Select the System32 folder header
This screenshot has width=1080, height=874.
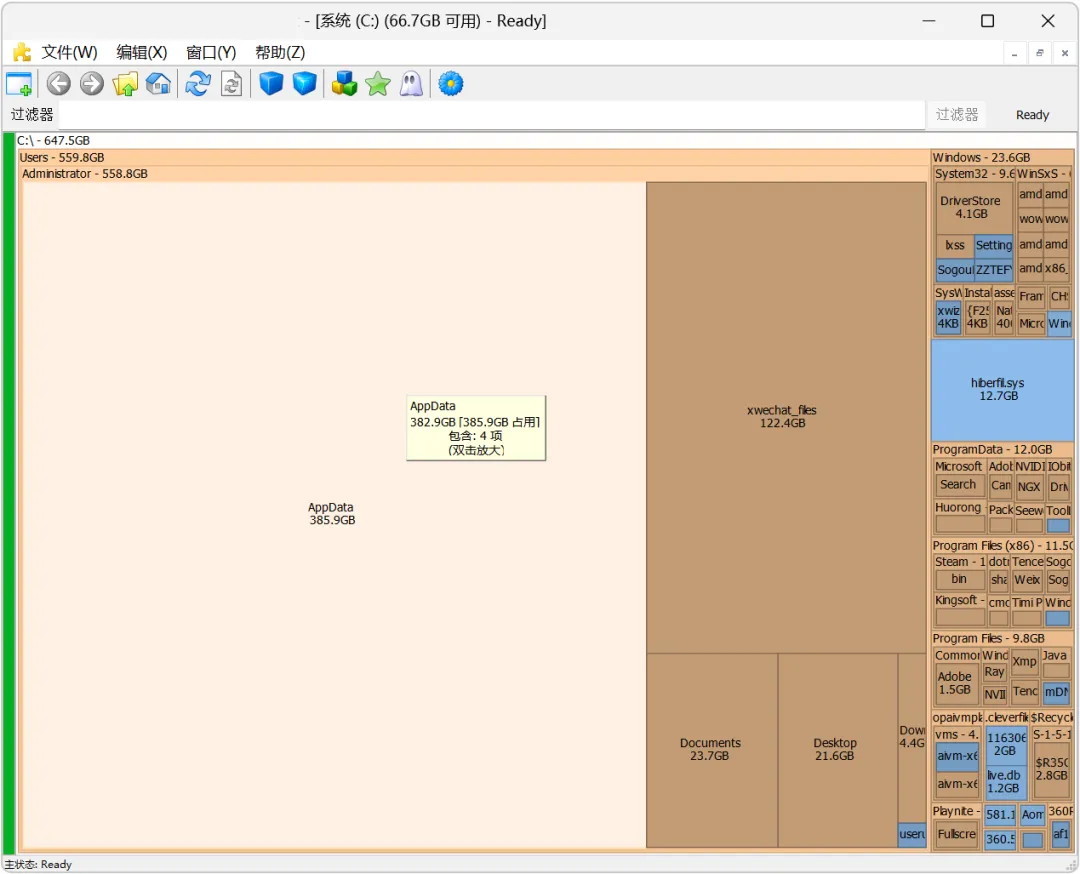(x=974, y=174)
